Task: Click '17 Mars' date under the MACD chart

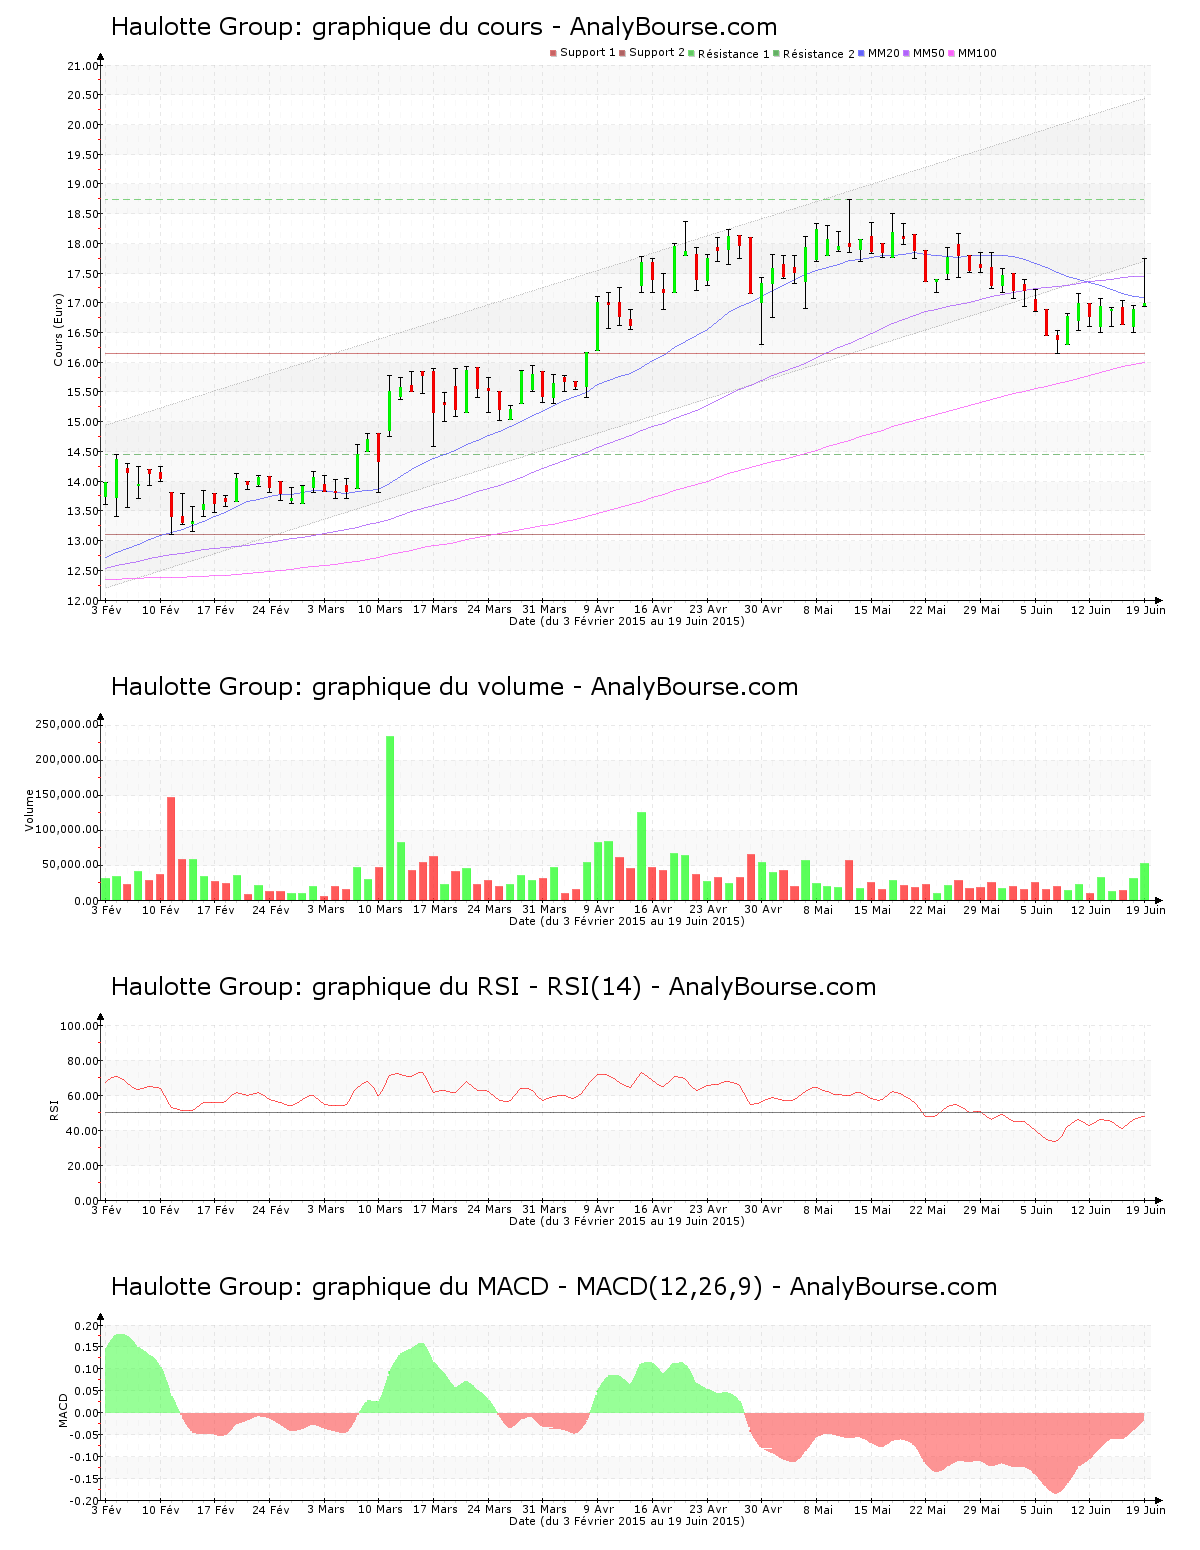Action: coord(435,1509)
